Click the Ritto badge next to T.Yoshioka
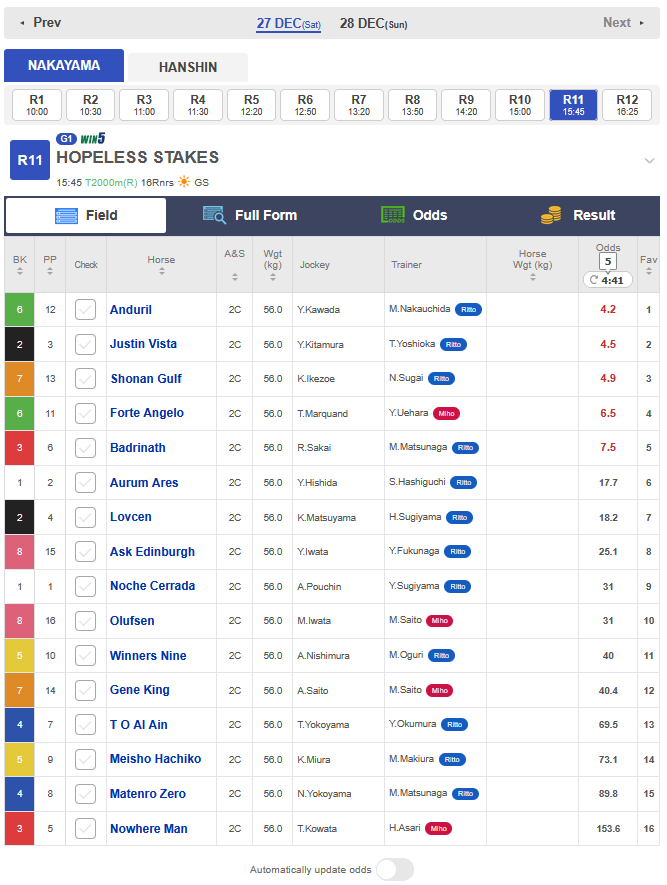 click(453, 344)
